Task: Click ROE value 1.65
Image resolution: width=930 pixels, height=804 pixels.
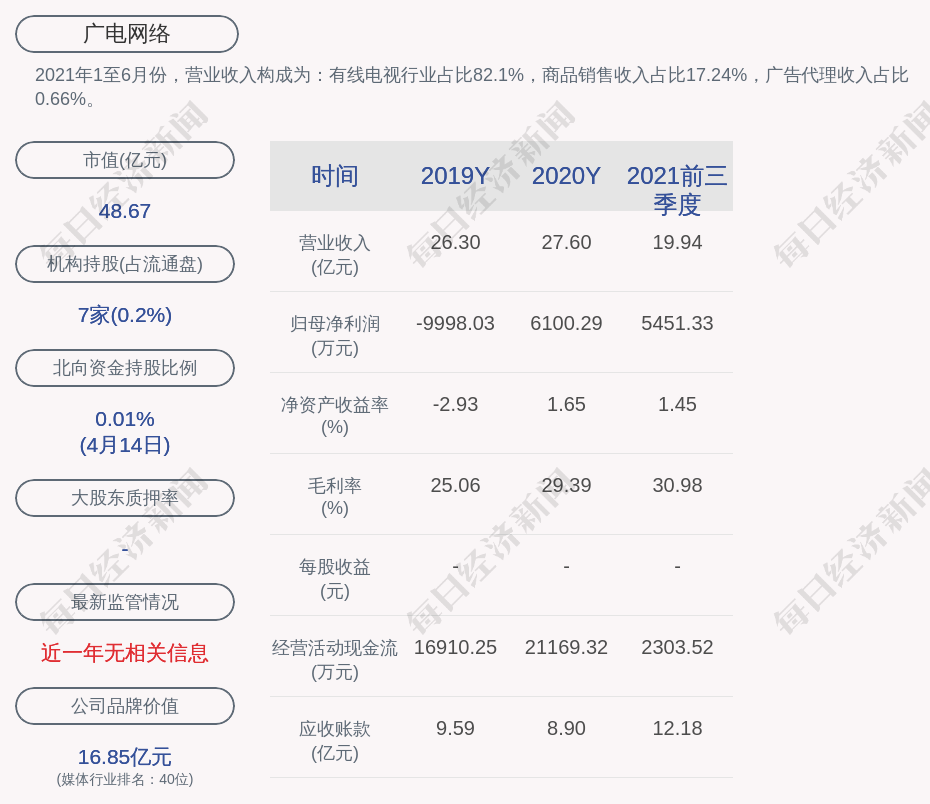Action: tap(566, 404)
